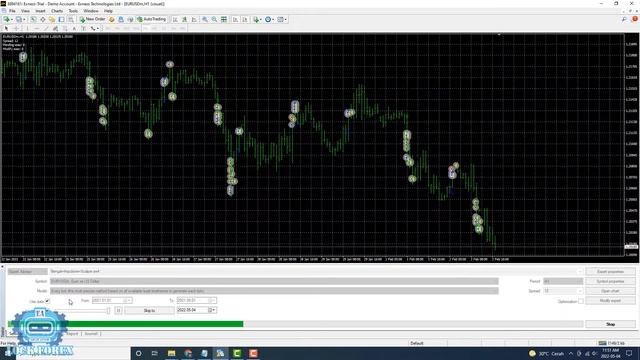Open the Insert menu

(40, 11)
